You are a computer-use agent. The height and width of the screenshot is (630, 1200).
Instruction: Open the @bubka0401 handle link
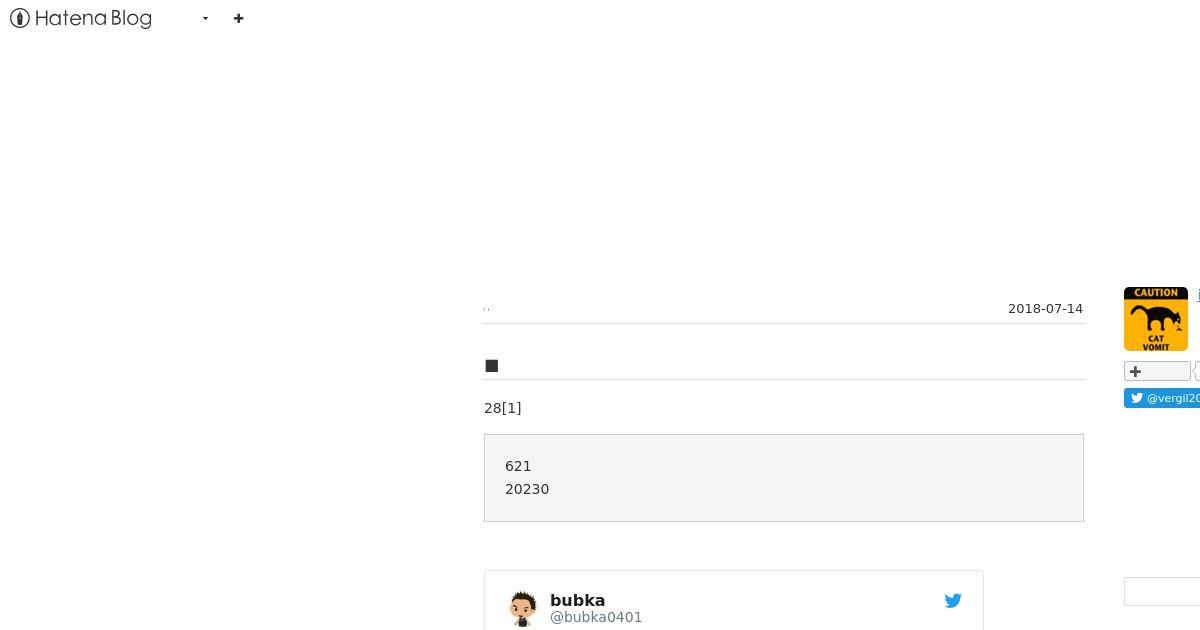coord(596,617)
